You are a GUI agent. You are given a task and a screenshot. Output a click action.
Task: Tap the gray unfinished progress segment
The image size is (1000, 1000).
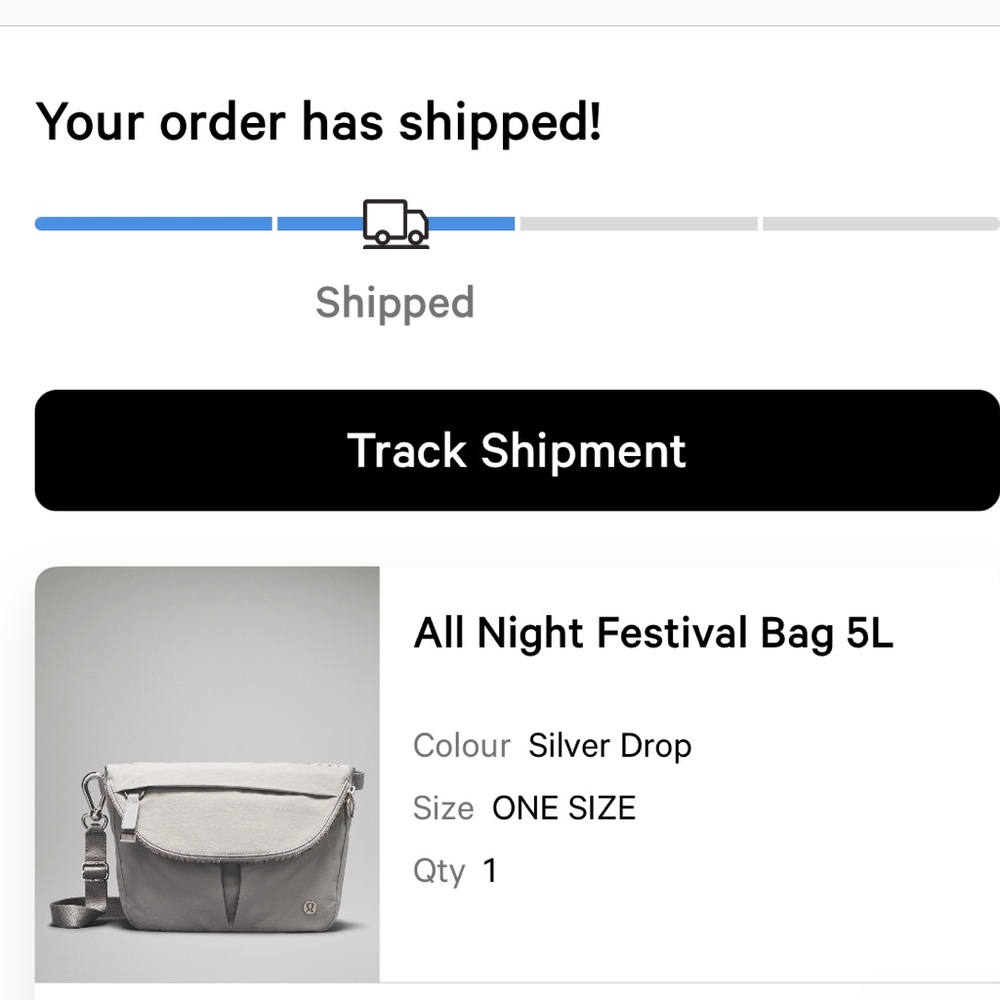click(640, 223)
